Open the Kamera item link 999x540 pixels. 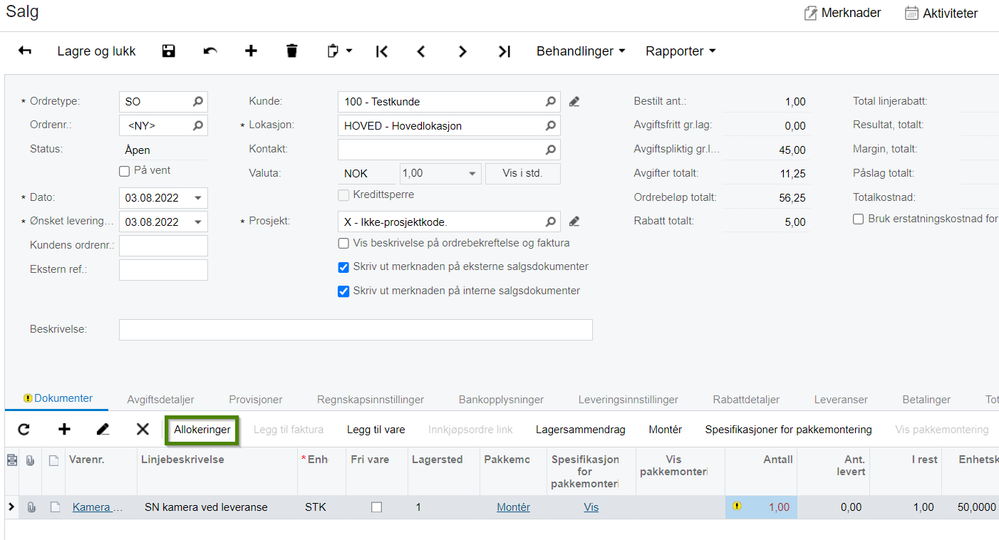pyautogui.click(x=97, y=508)
